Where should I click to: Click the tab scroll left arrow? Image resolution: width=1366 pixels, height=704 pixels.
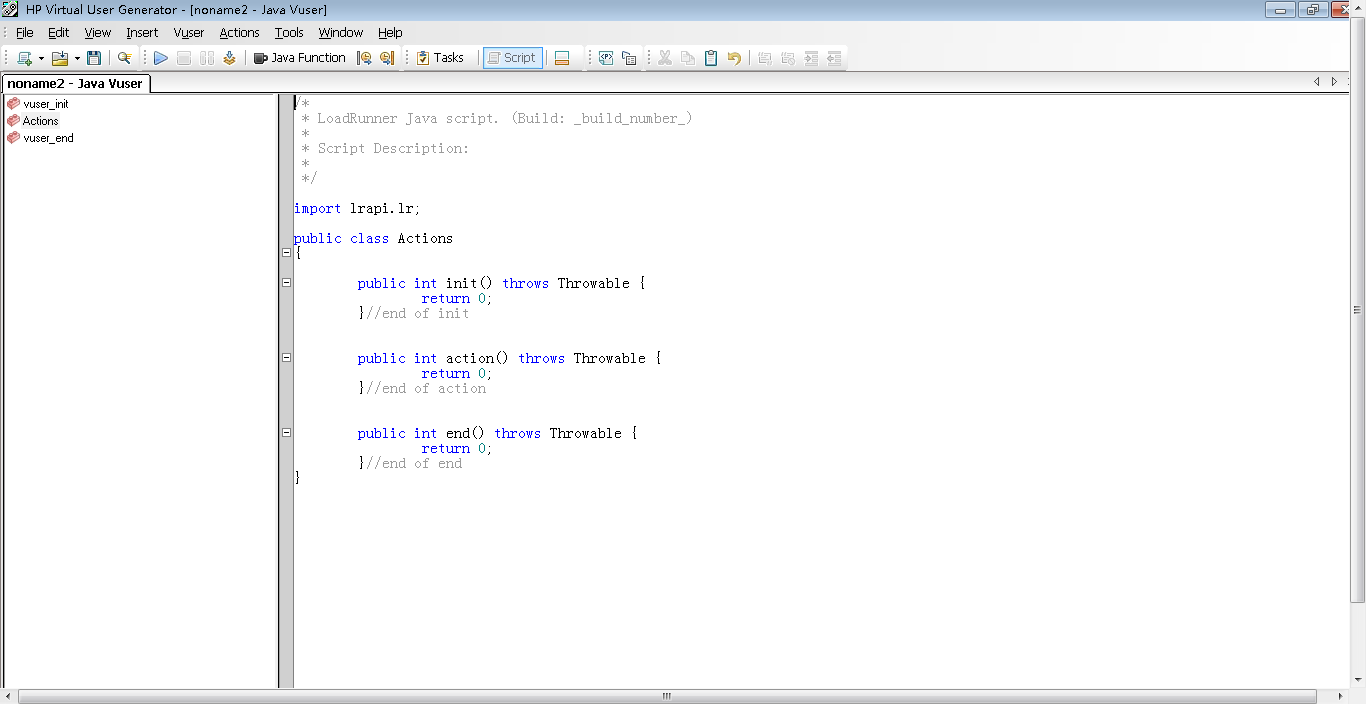coord(1317,82)
